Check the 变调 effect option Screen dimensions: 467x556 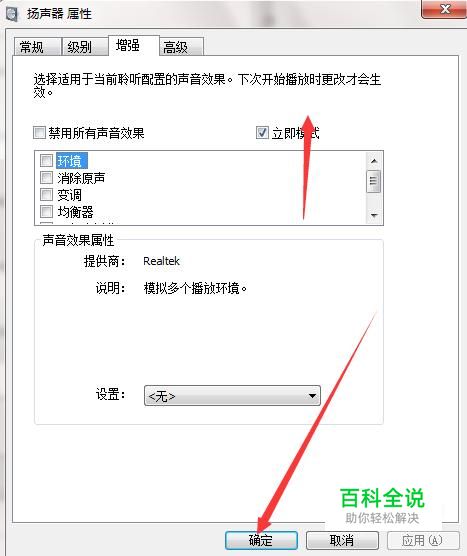click(46, 194)
